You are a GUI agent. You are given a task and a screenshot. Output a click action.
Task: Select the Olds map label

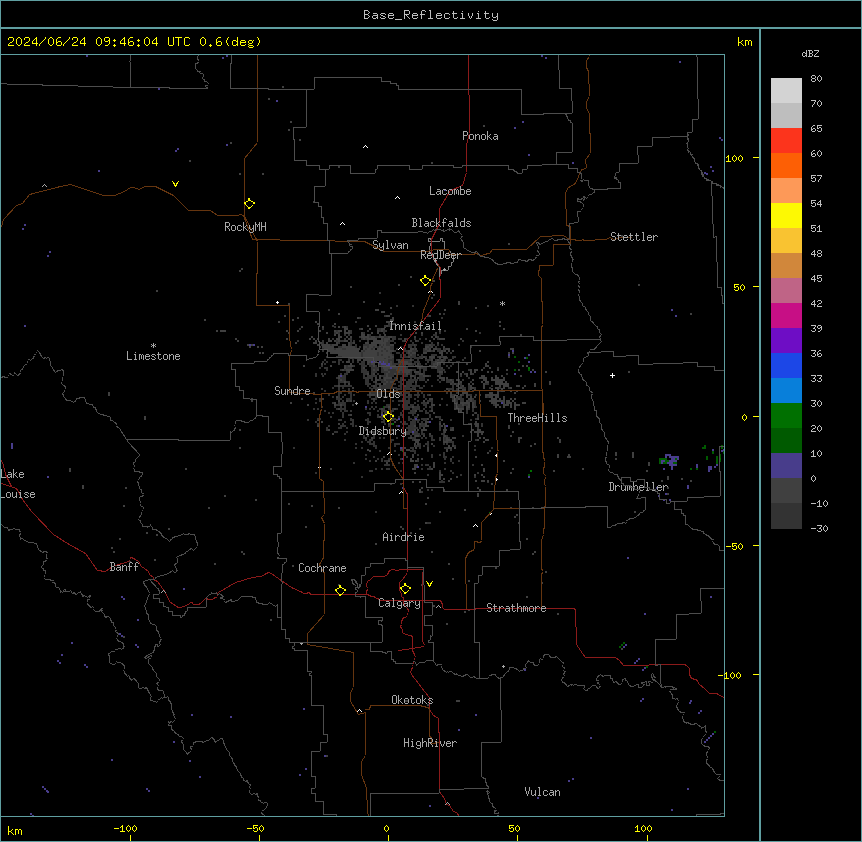388,394
